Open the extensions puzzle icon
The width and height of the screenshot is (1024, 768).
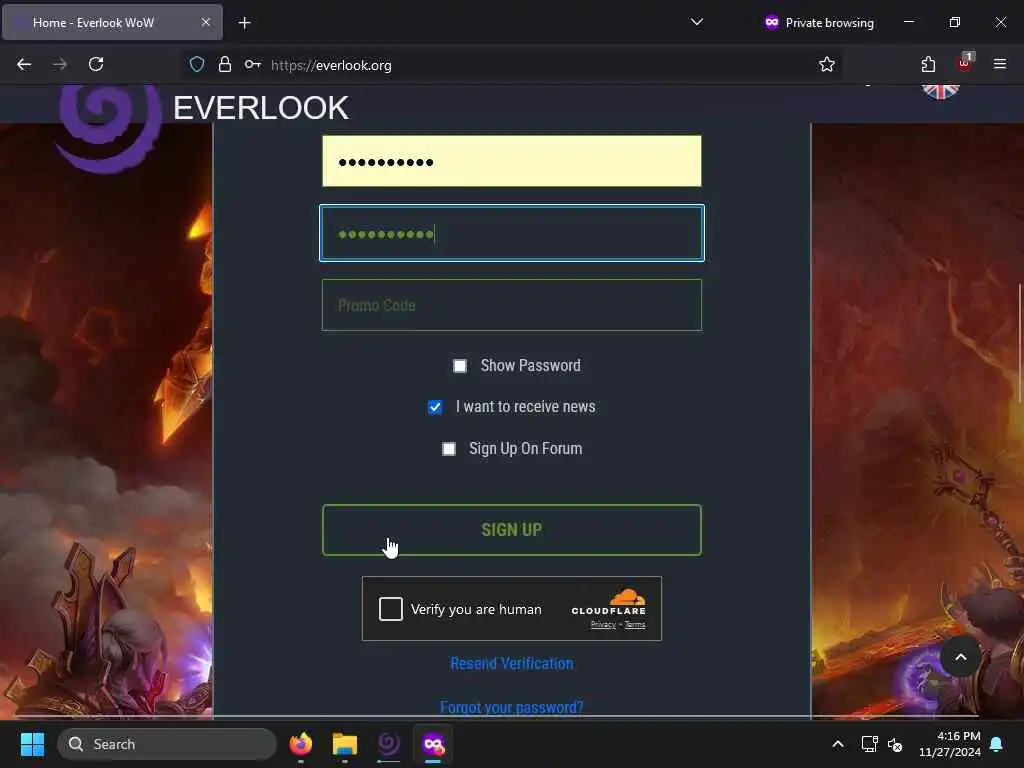tap(928, 64)
